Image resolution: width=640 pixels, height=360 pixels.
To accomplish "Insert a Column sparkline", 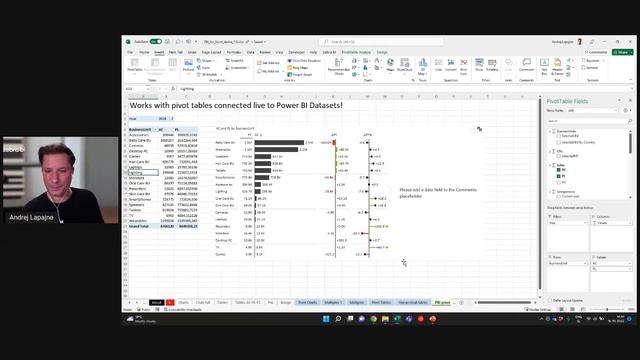I will click(x=451, y=64).
